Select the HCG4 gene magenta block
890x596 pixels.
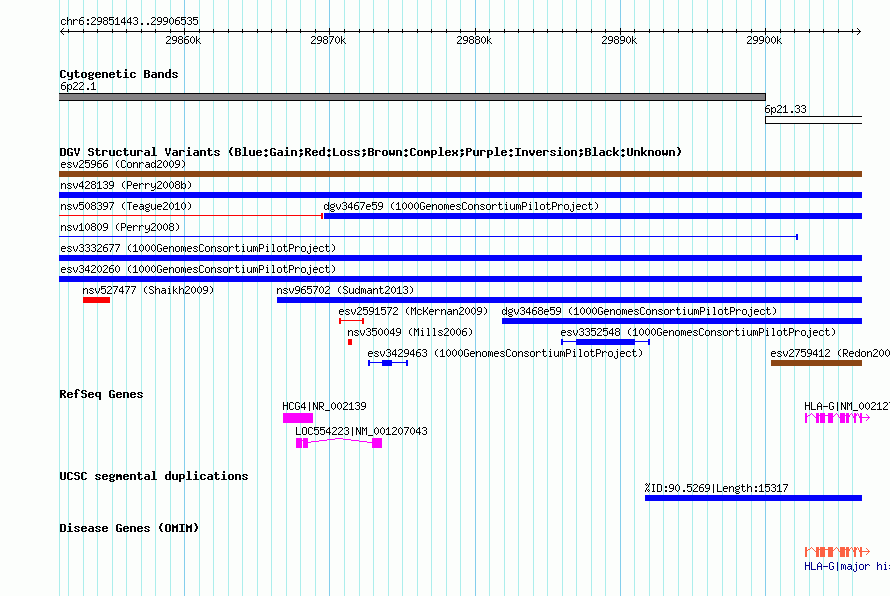(298, 418)
